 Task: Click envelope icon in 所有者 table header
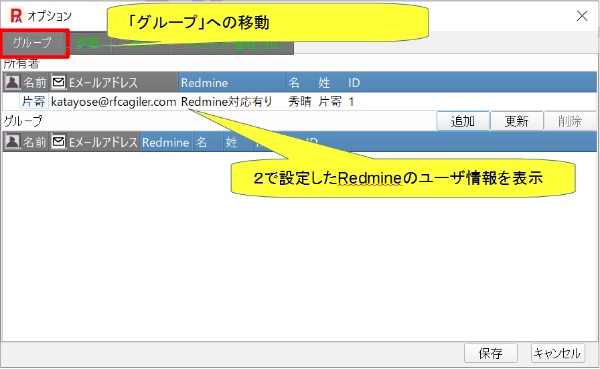(x=59, y=82)
